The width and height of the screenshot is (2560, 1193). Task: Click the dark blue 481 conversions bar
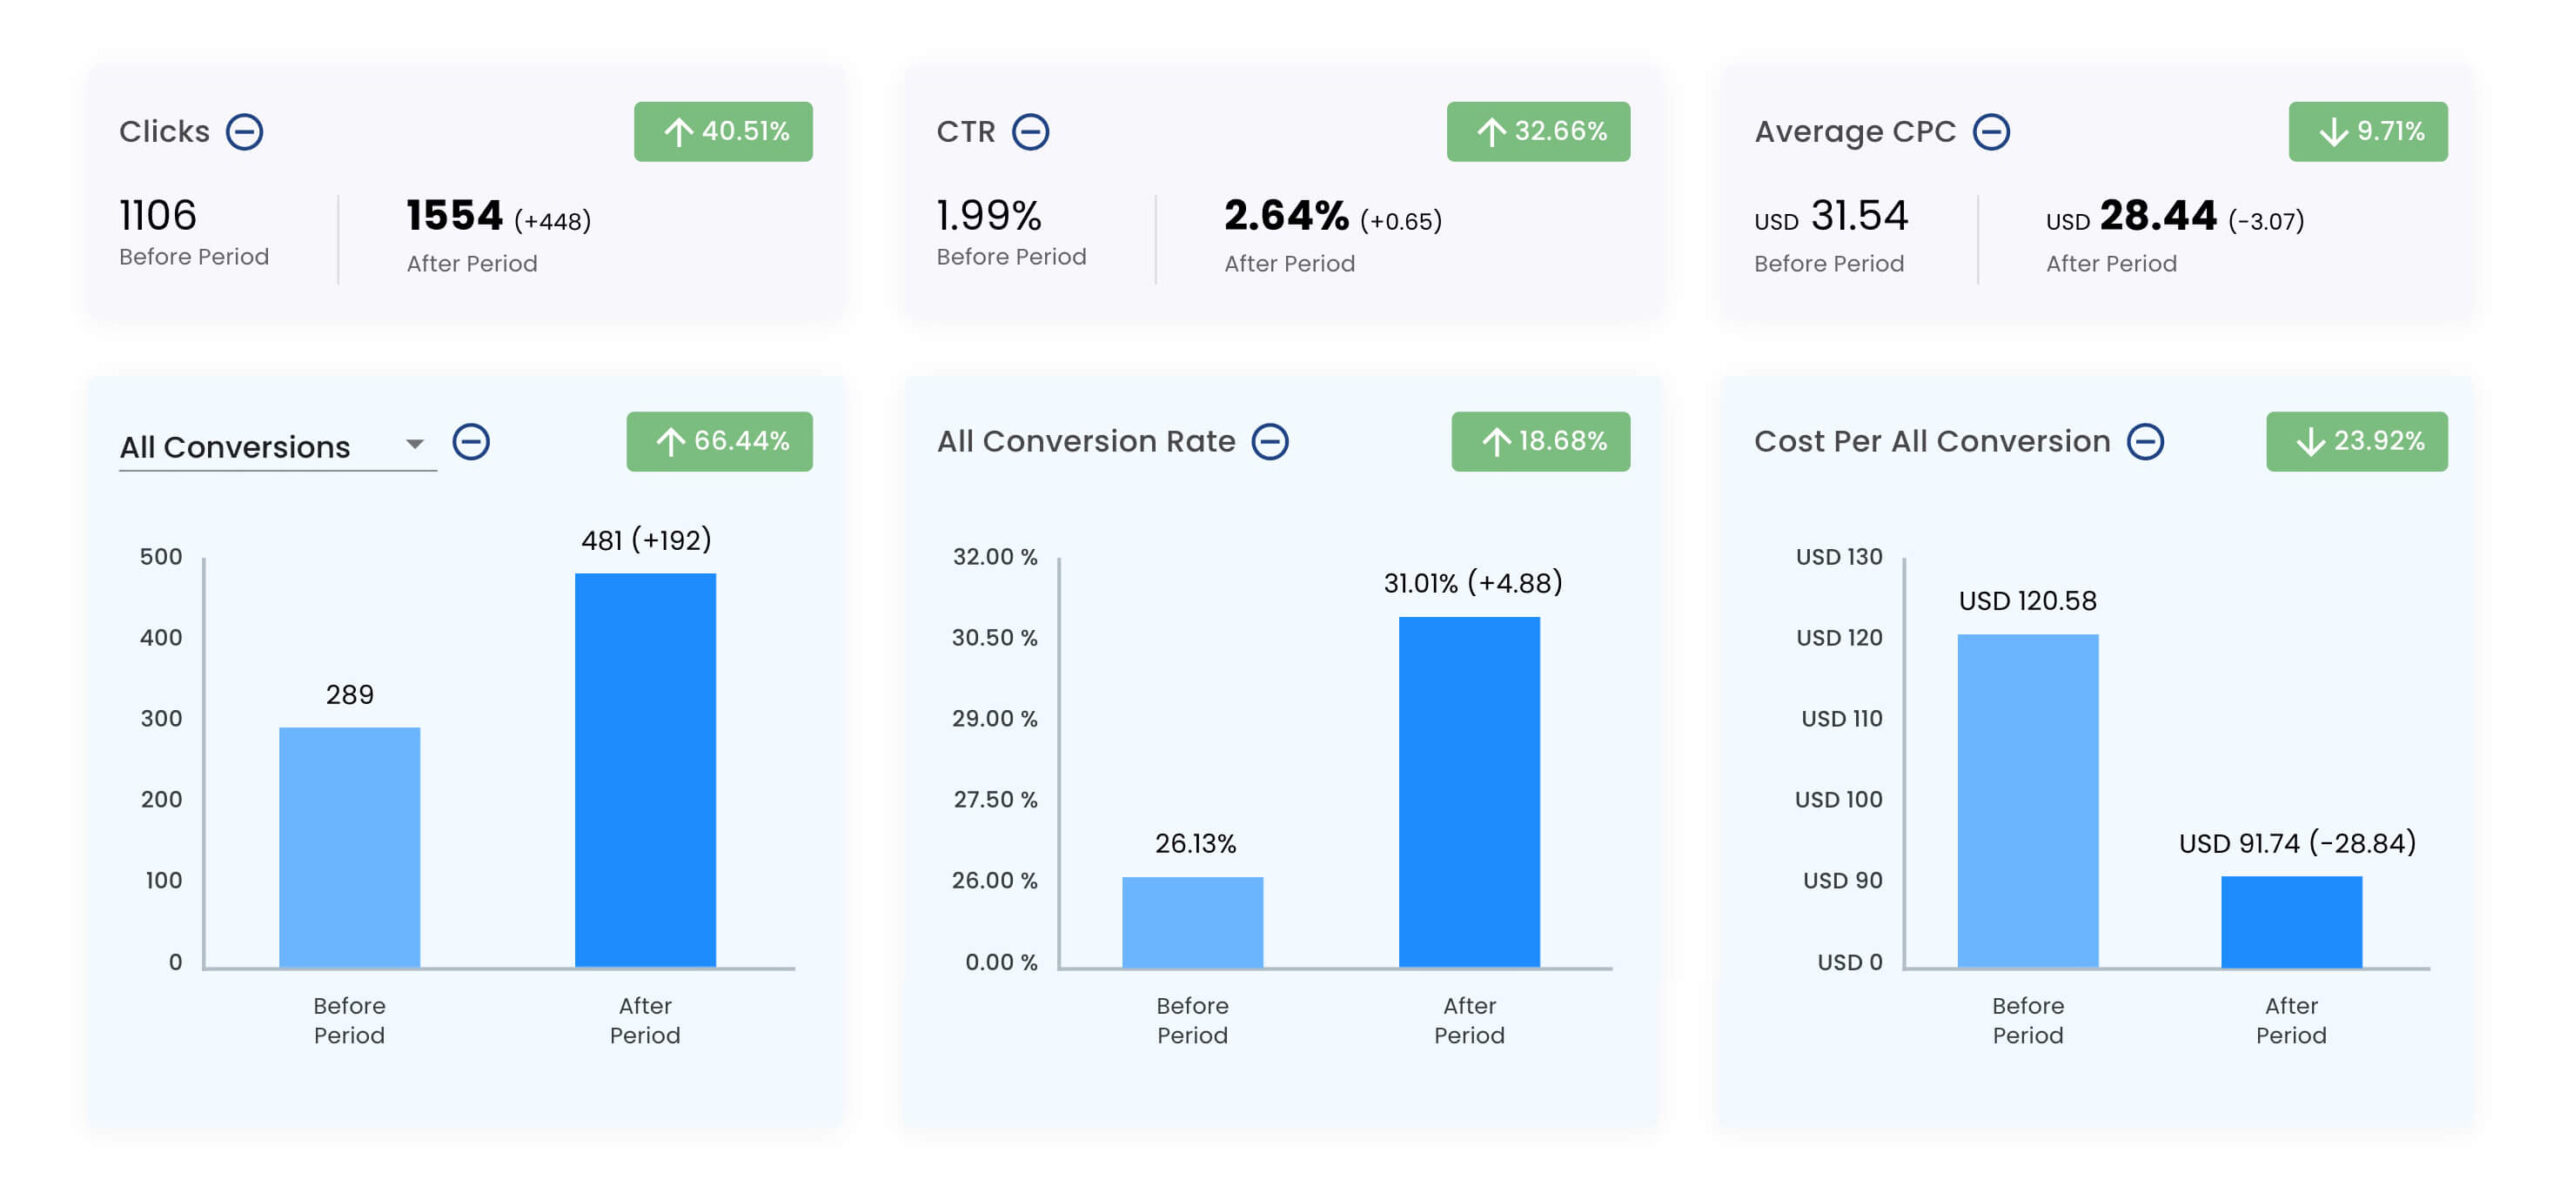pos(645,769)
